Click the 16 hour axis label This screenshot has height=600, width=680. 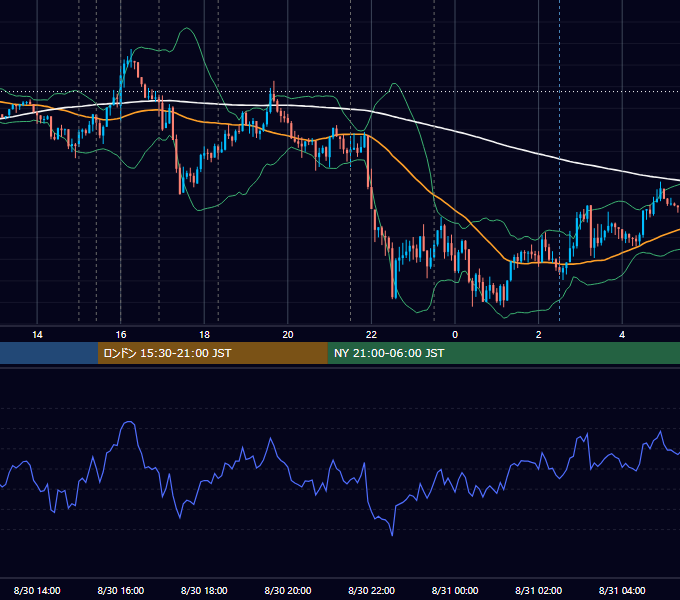(x=121, y=335)
